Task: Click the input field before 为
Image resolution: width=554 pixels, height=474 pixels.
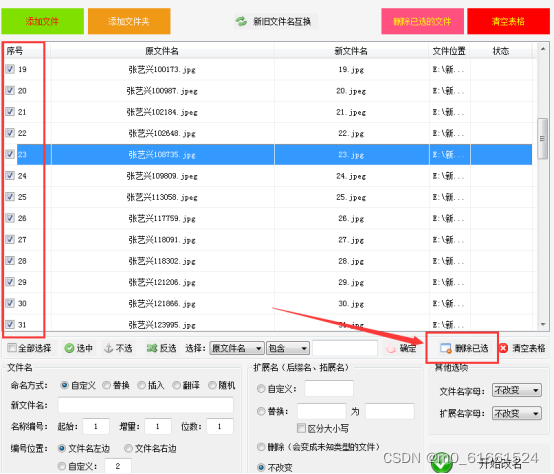Action: [x=322, y=411]
